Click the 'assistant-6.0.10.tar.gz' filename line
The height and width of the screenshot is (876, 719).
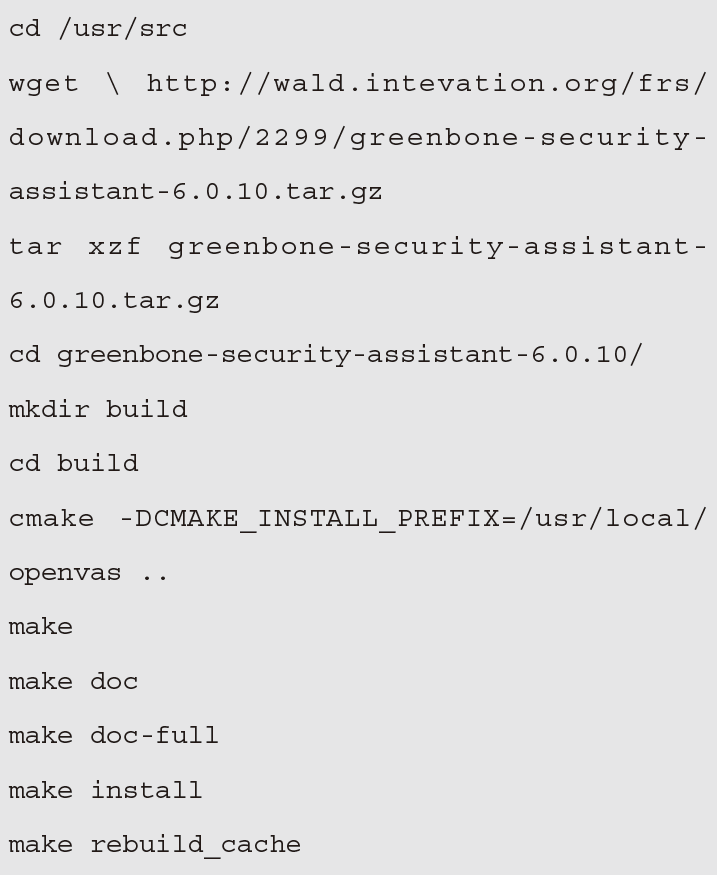(196, 192)
